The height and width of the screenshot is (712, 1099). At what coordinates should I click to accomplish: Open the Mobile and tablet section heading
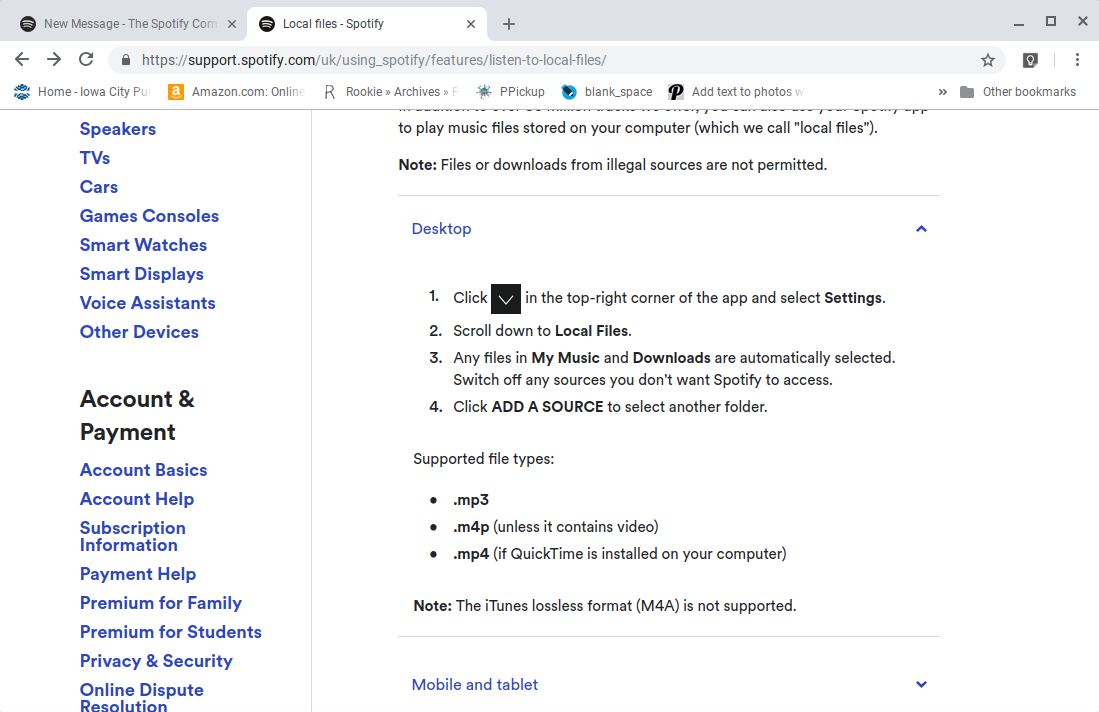tap(475, 685)
